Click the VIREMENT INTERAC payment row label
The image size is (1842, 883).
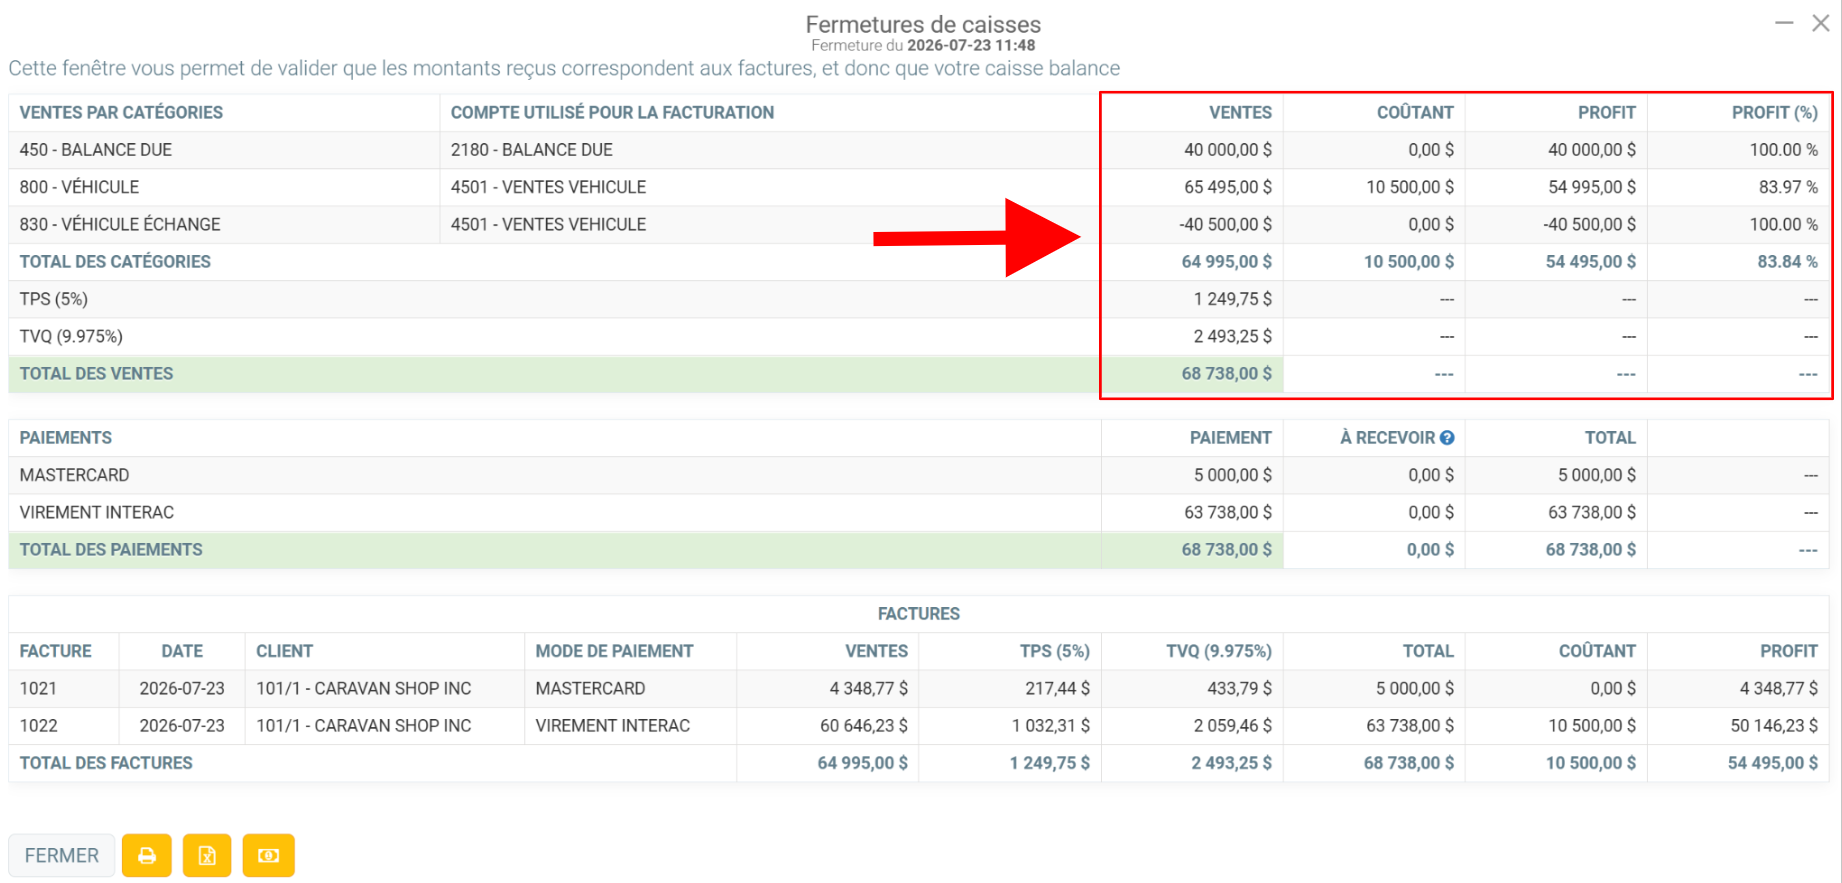click(97, 512)
